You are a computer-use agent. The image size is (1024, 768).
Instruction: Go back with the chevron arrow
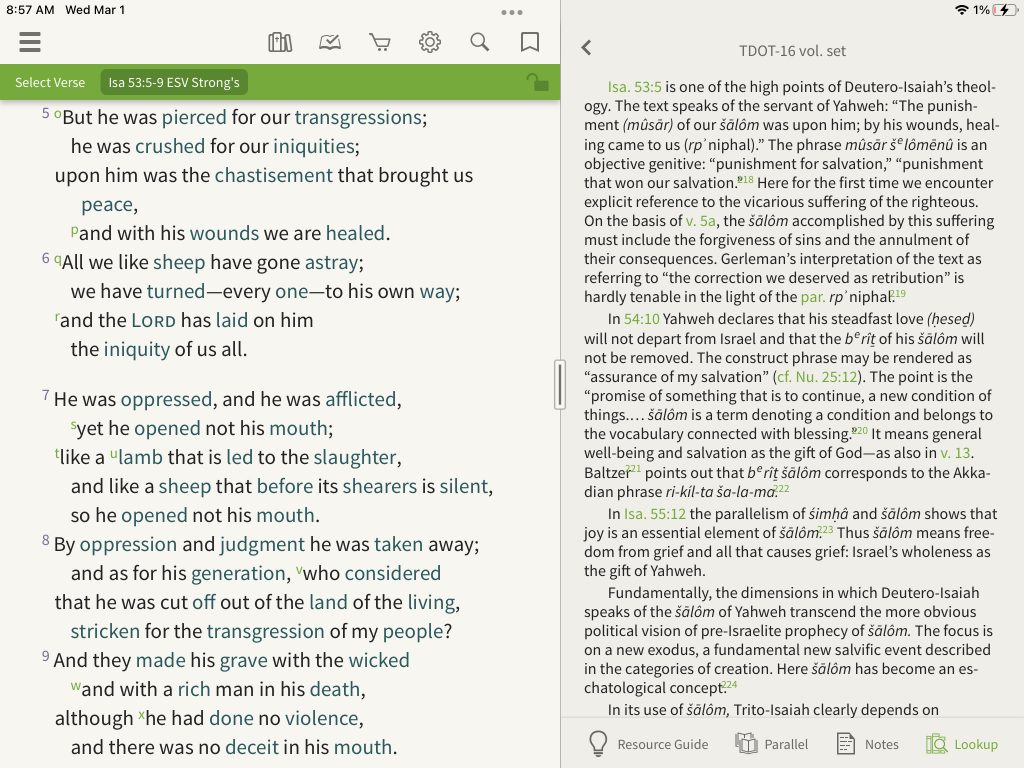586,48
